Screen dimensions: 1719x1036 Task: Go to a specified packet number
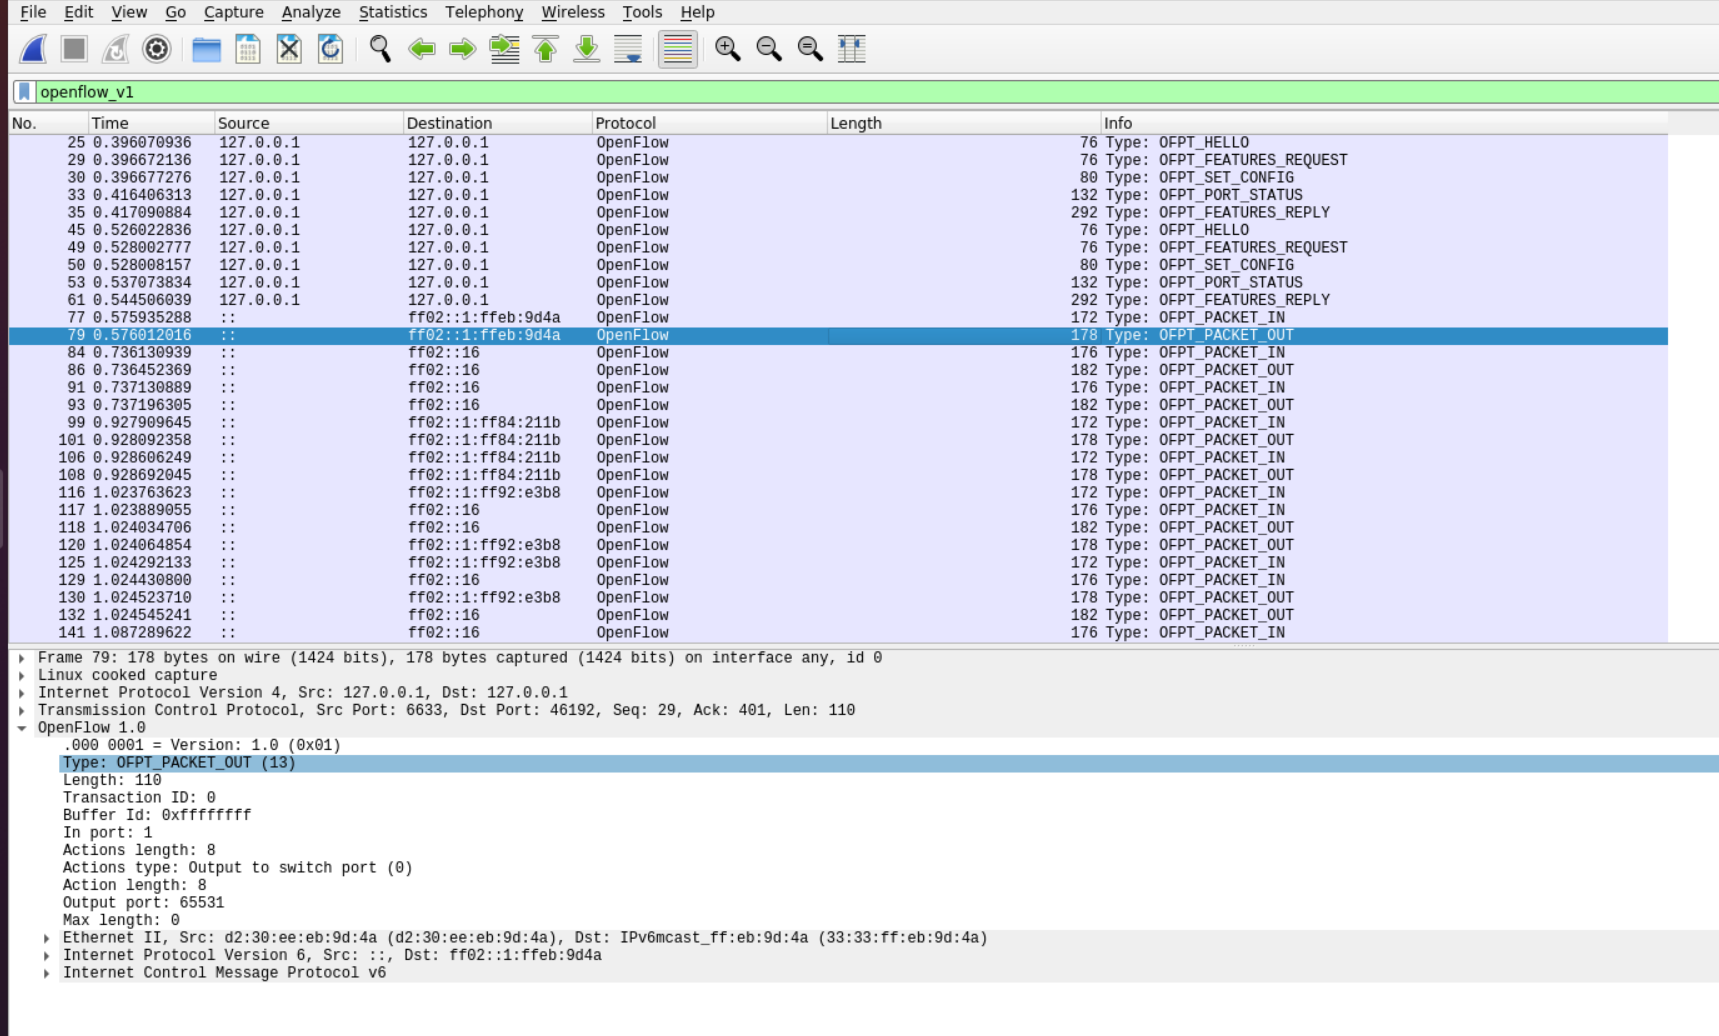point(504,49)
